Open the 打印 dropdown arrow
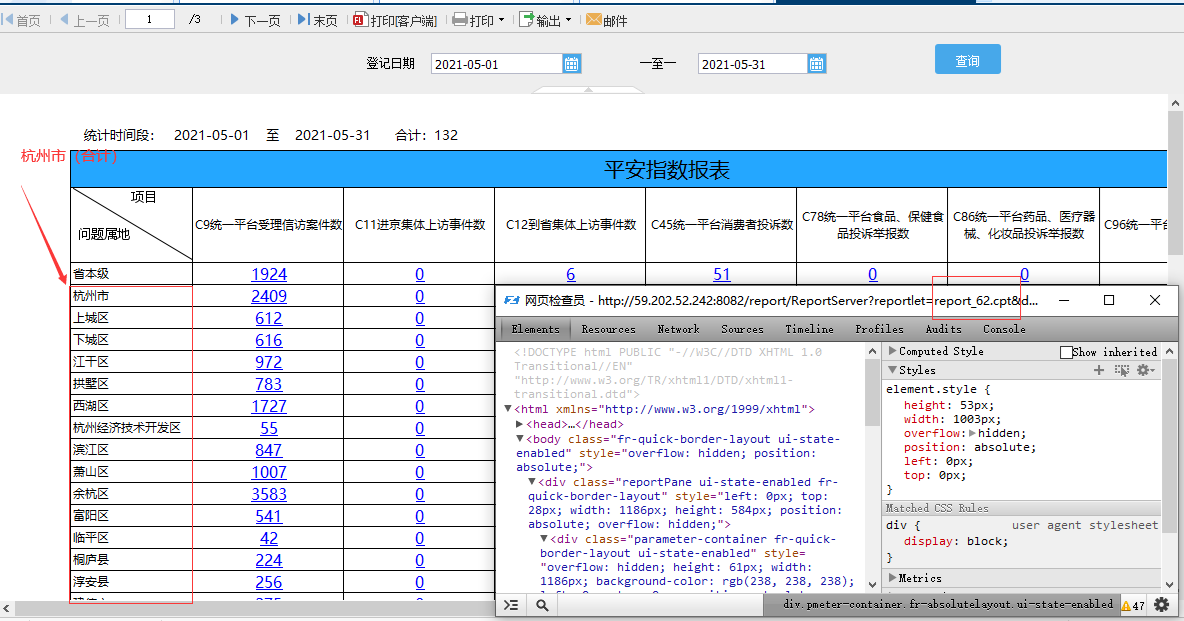Screen dimensions: 1184x621 click(501, 20)
